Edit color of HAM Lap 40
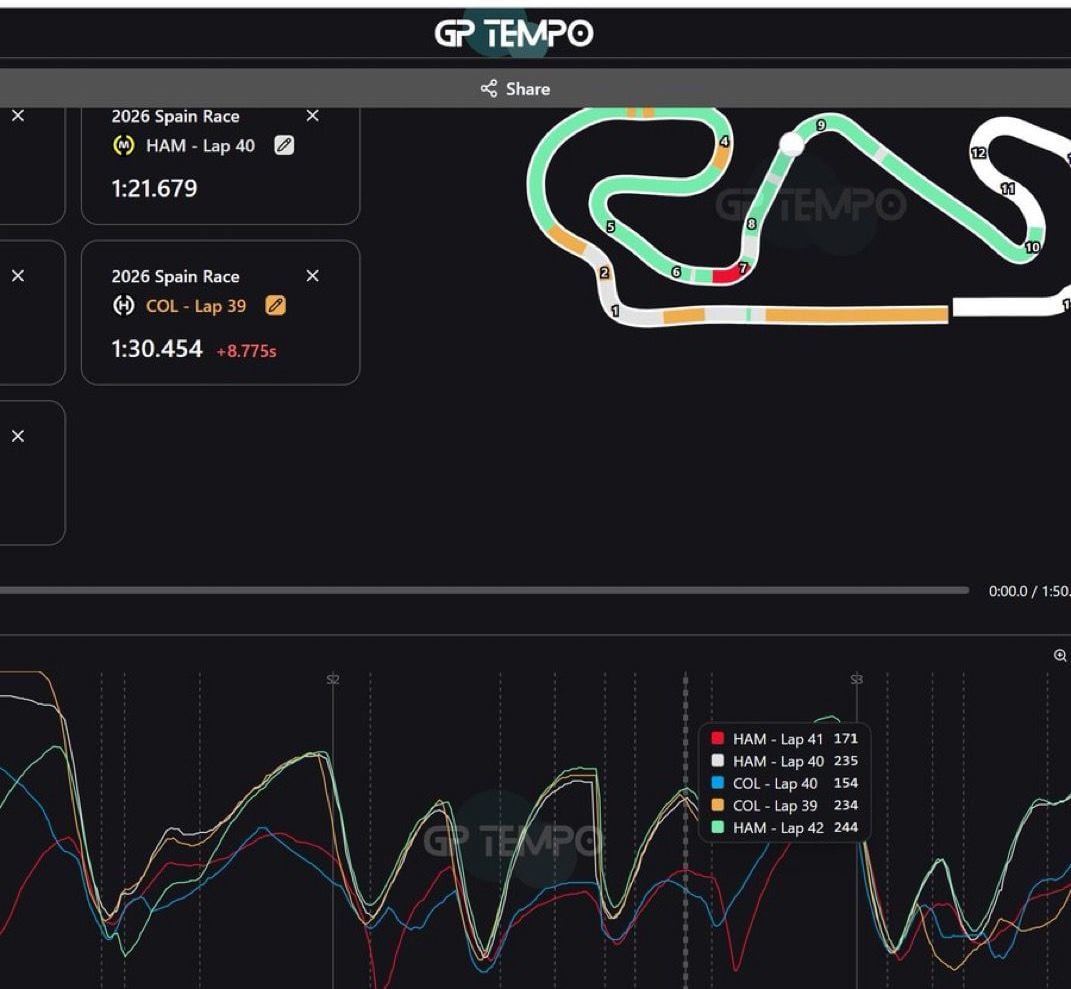This screenshot has width=1071, height=989. pos(284,145)
